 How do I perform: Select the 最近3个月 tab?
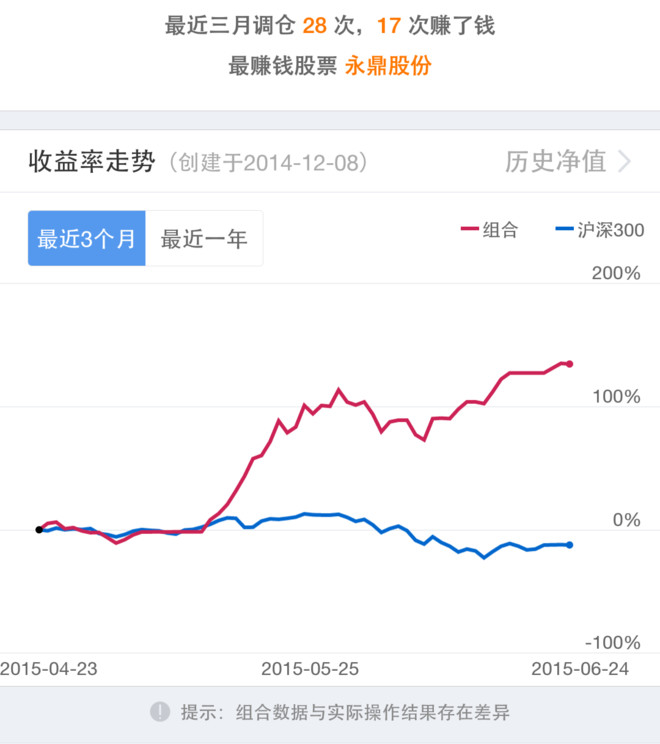click(x=87, y=239)
